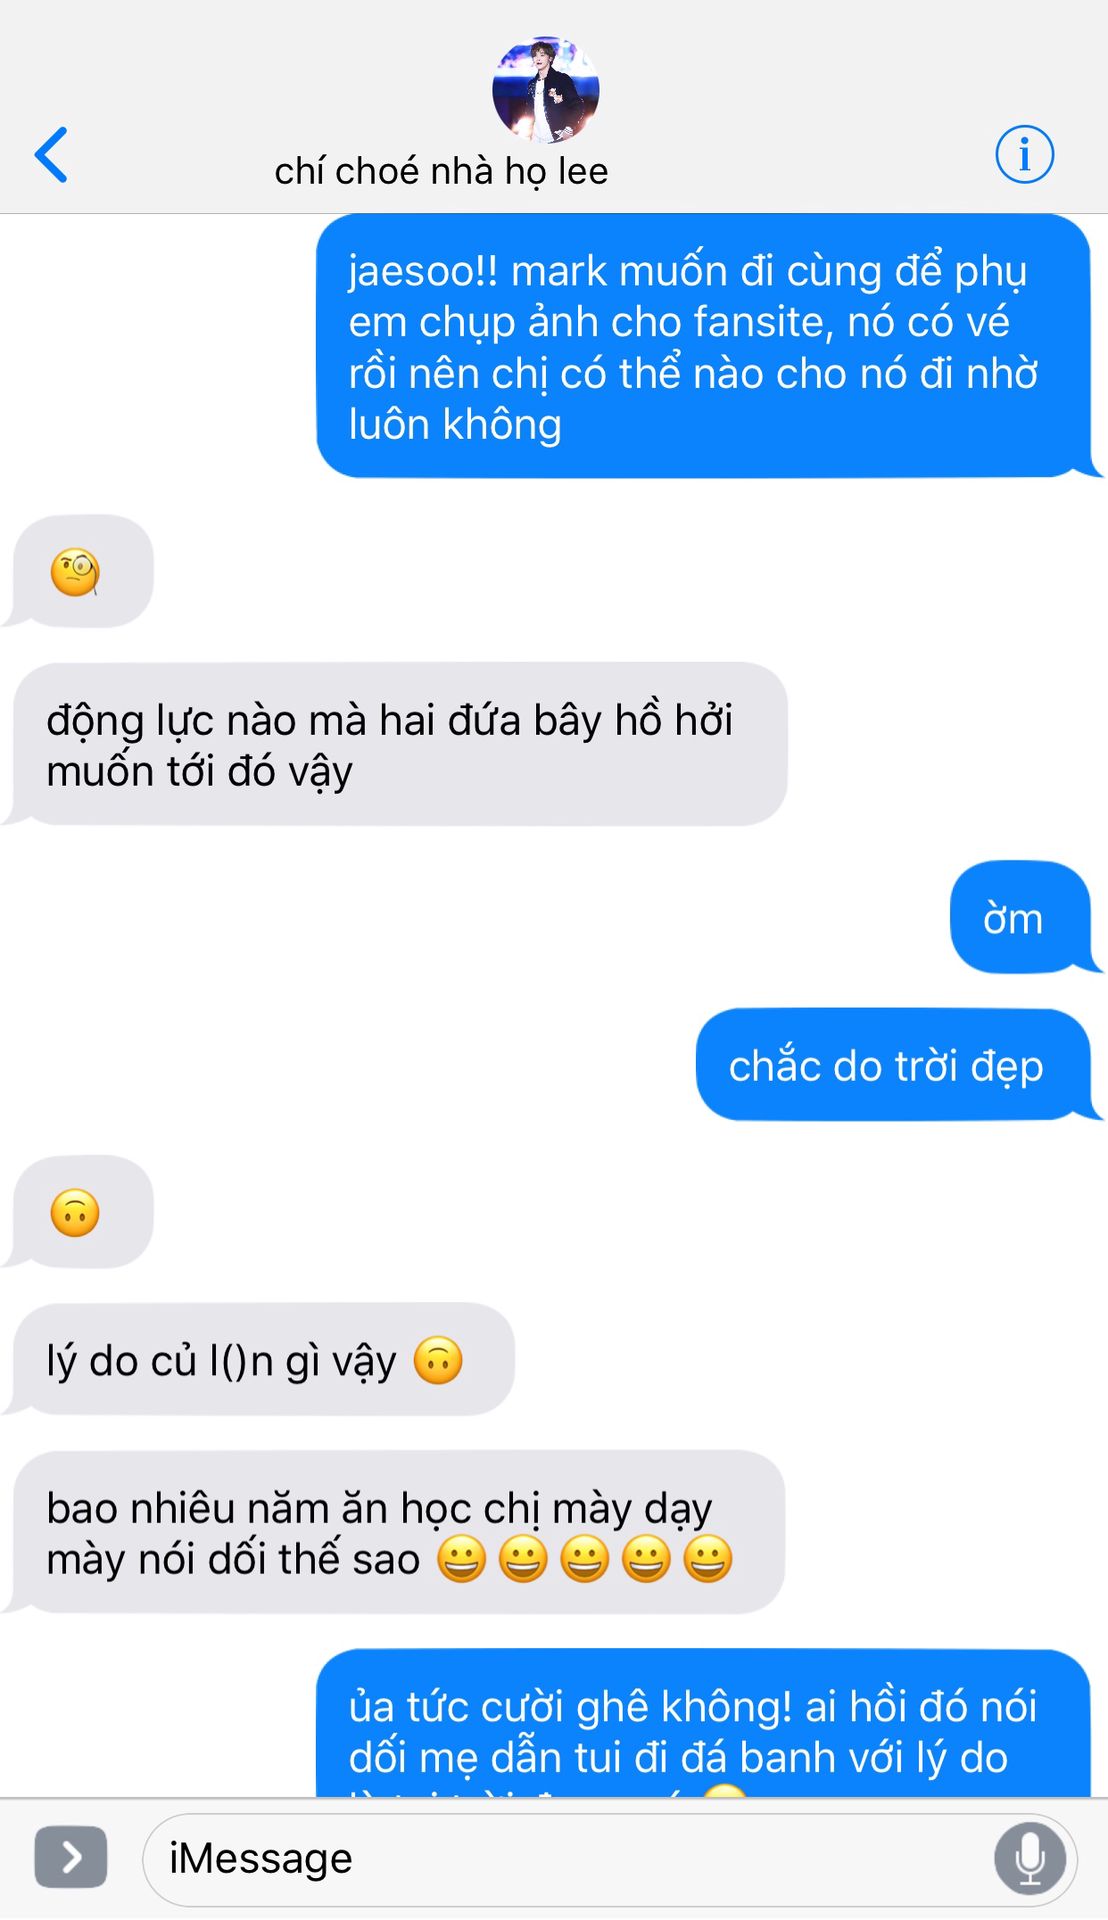
Task: Tap the "bao nhiêu năm ăn học" message
Action: tap(395, 1532)
